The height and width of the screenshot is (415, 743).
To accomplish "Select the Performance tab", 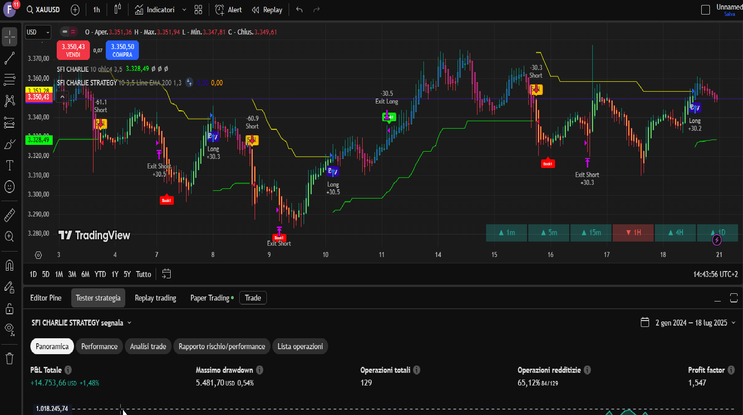I will [99, 346].
